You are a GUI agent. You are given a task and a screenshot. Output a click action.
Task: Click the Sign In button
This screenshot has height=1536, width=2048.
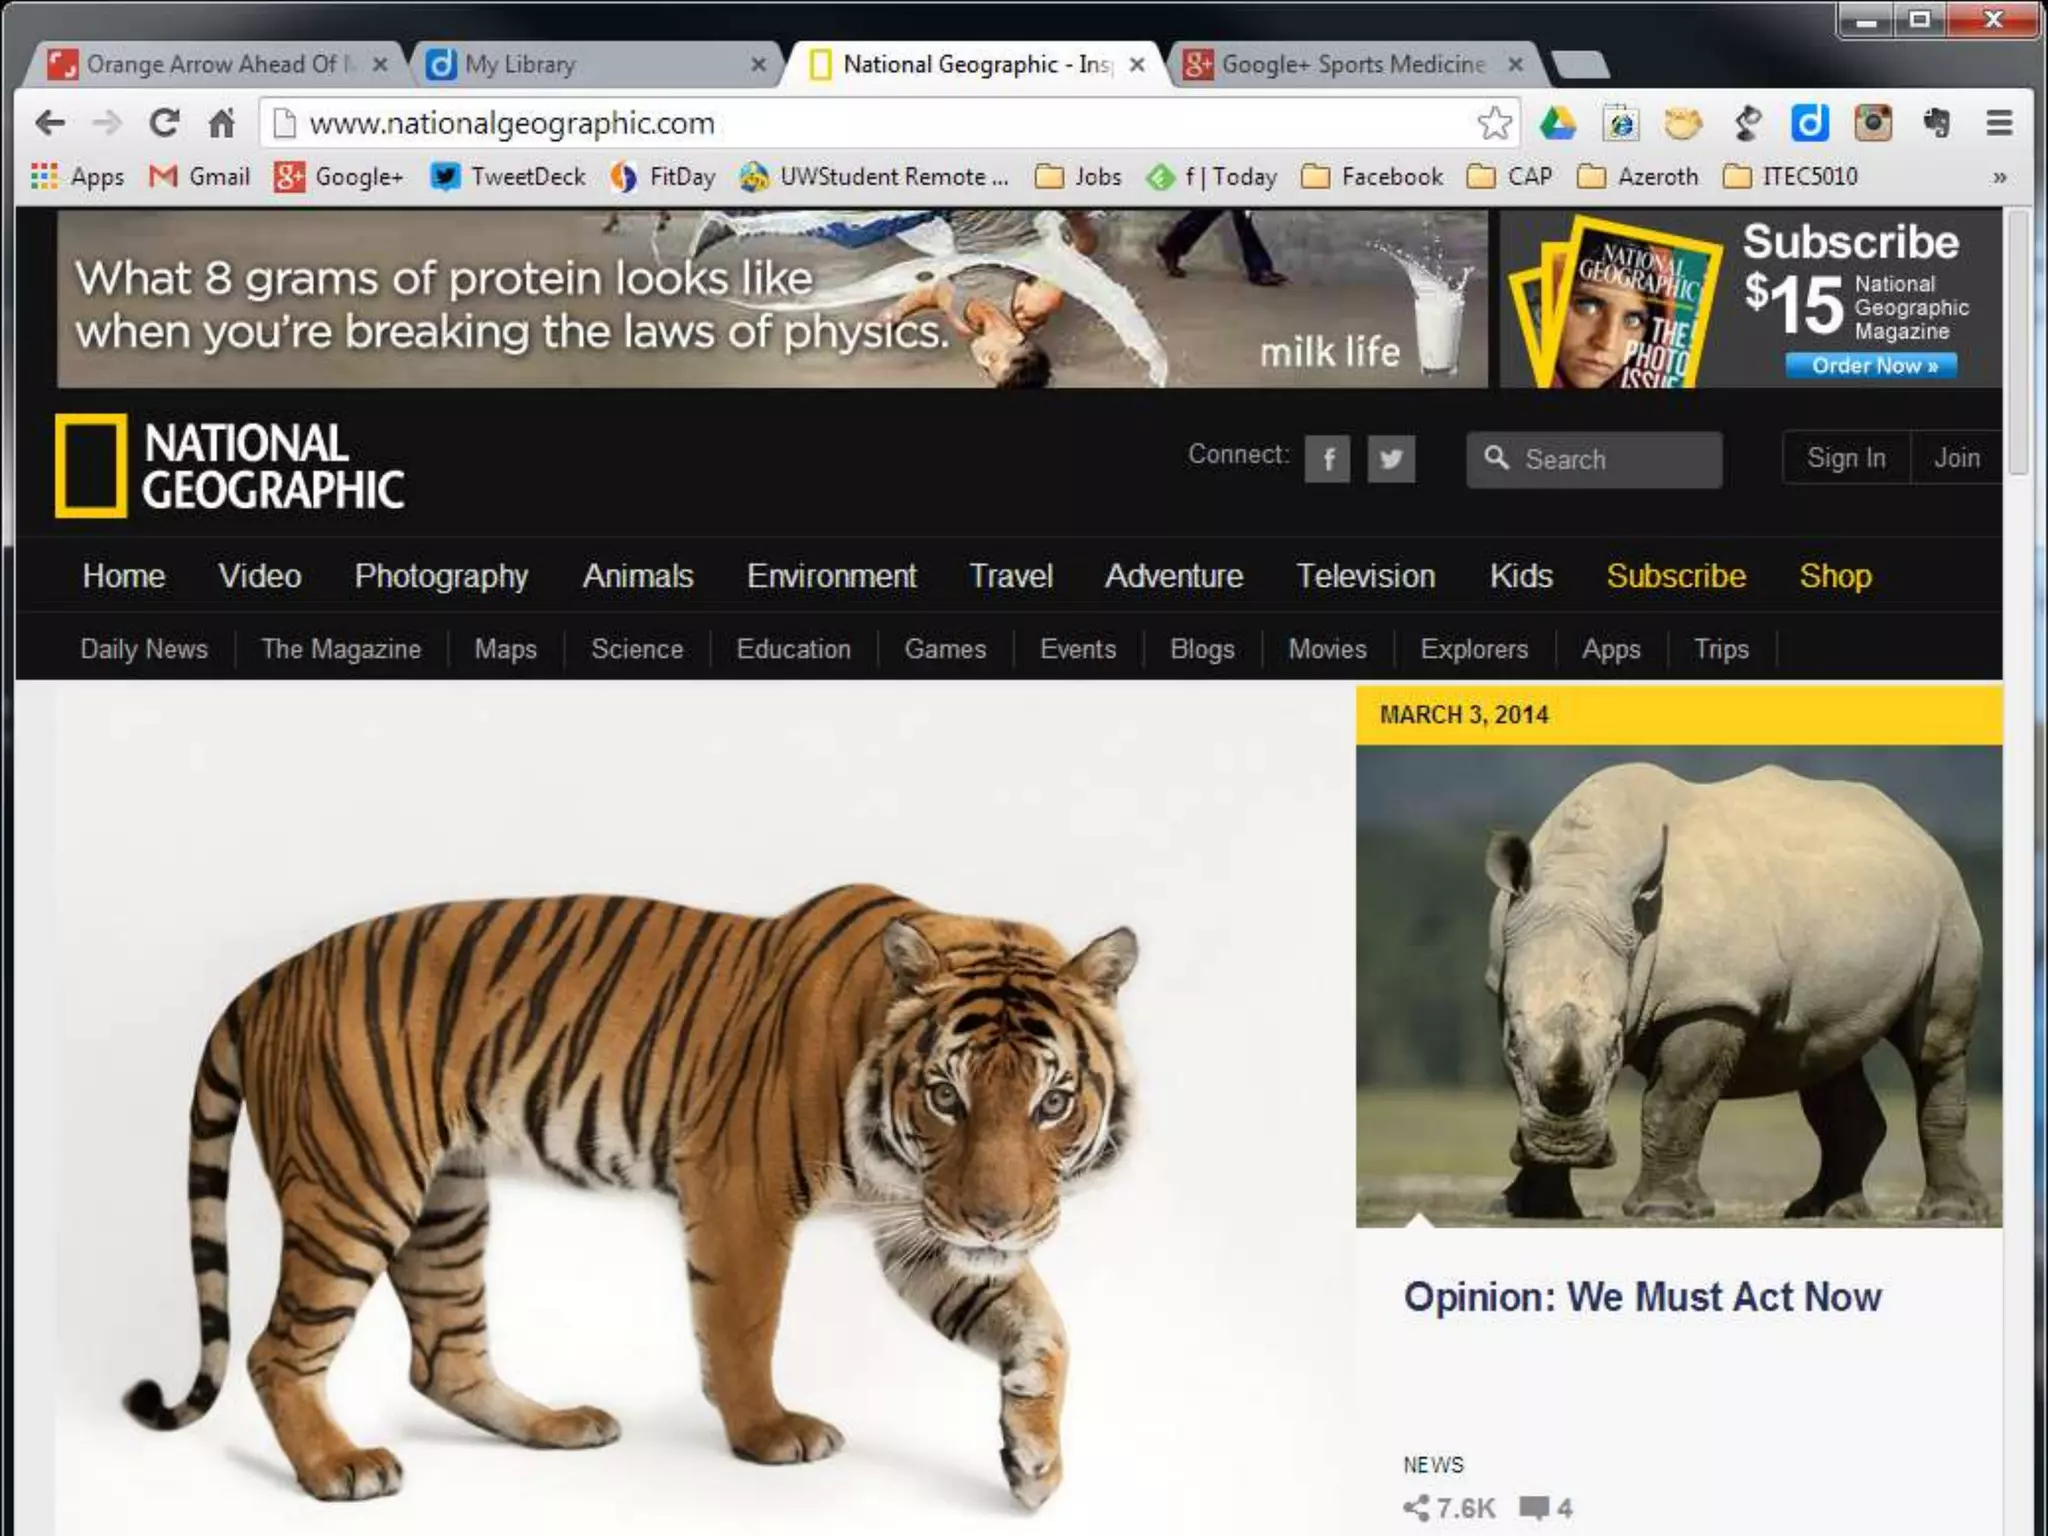(x=1846, y=458)
